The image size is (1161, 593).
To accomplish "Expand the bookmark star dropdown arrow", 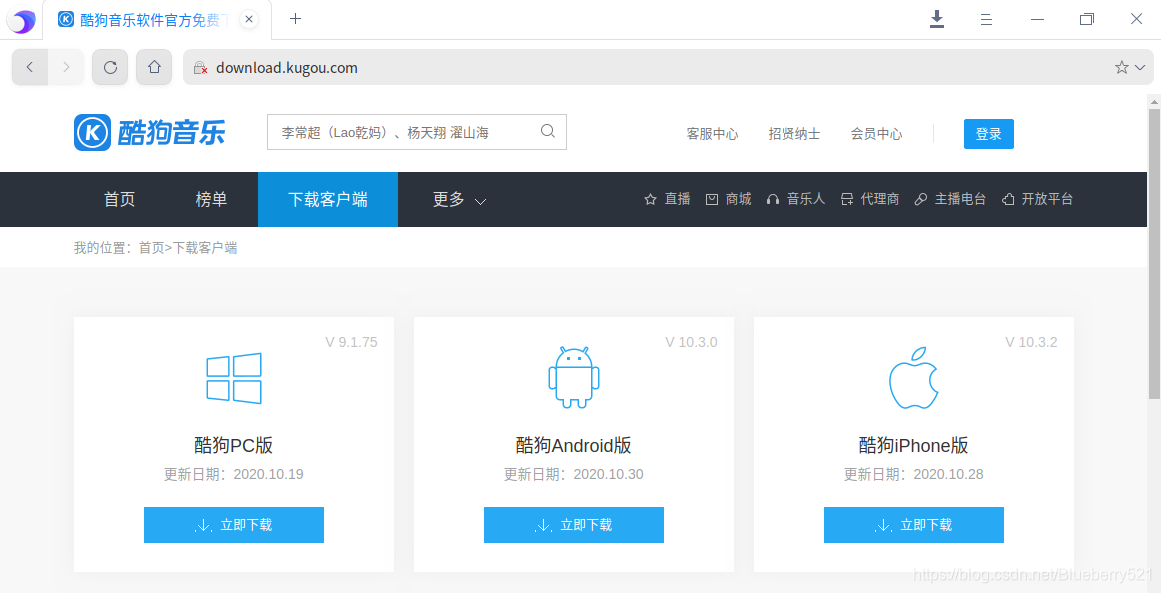I will pyautogui.click(x=1140, y=68).
